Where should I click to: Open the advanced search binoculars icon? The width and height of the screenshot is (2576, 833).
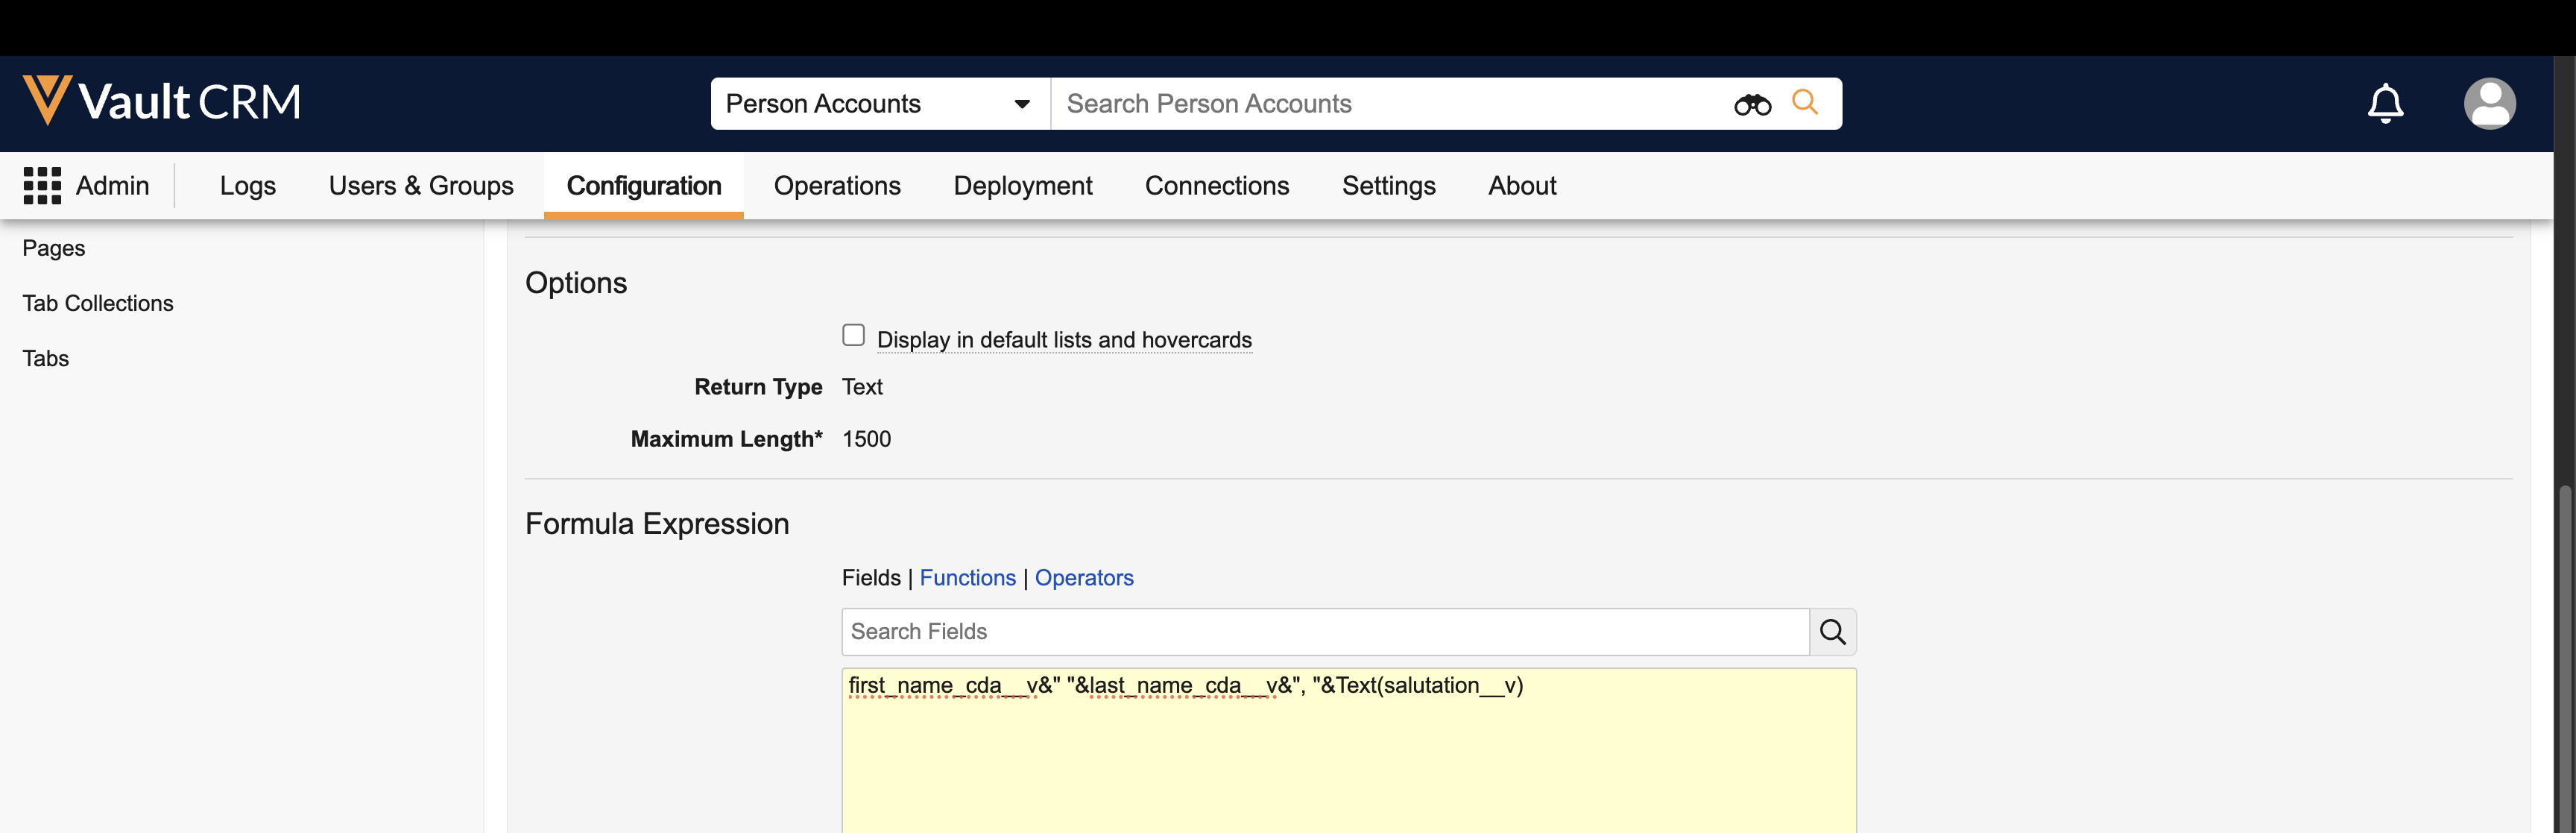click(1752, 104)
